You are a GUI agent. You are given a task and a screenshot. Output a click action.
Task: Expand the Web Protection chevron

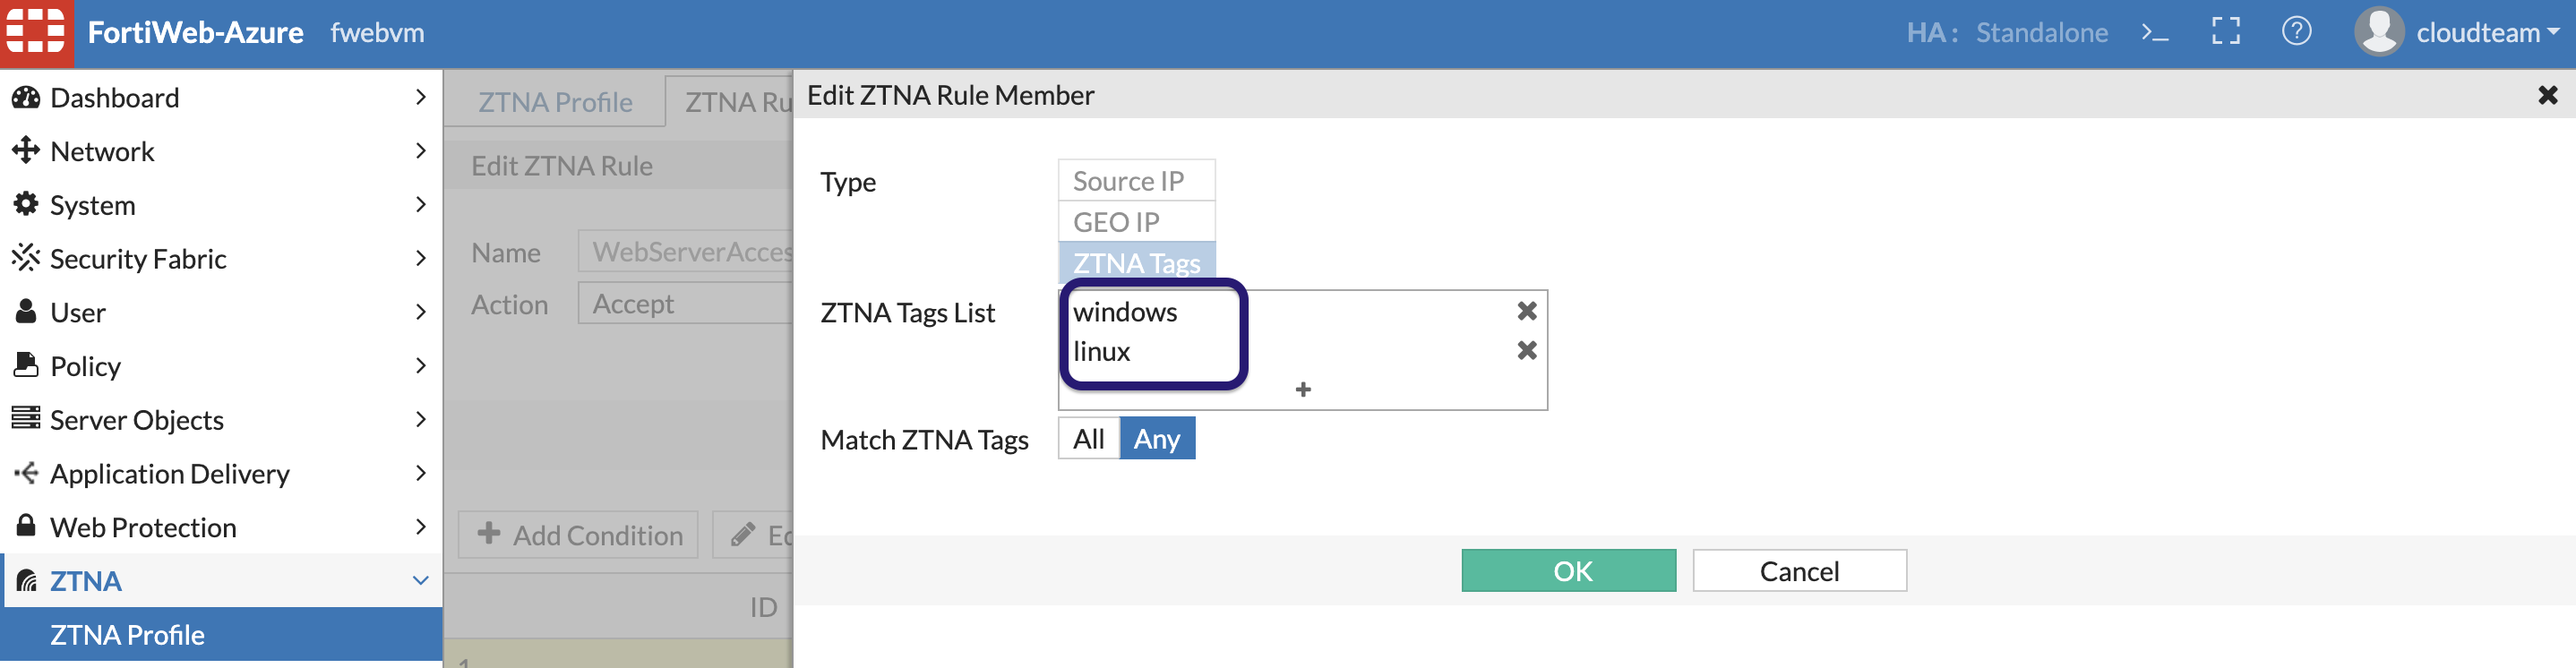[420, 526]
